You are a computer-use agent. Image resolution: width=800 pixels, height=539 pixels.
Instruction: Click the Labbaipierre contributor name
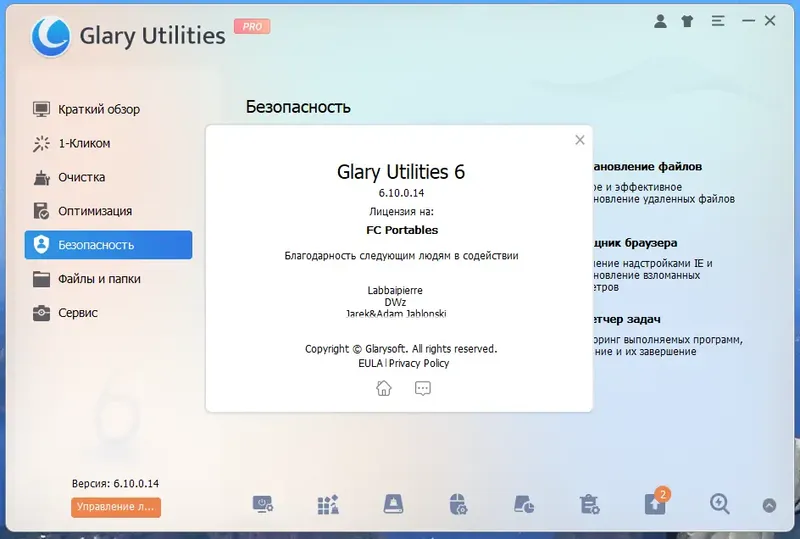(395, 290)
